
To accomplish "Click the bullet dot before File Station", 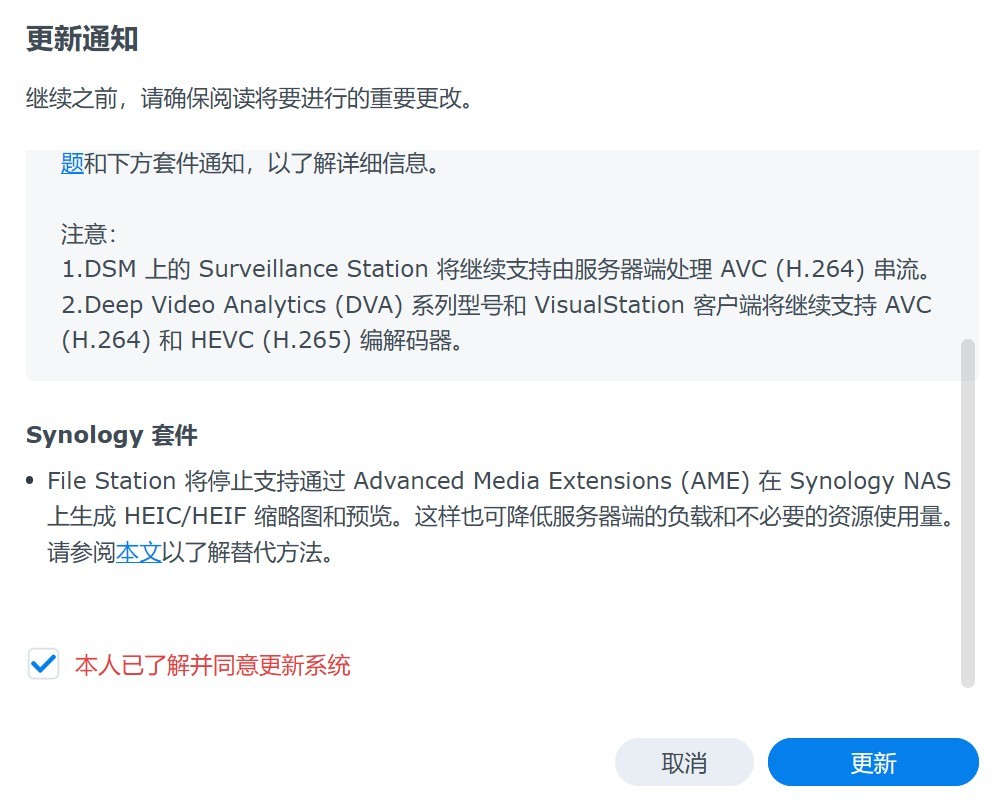I will [x=30, y=481].
